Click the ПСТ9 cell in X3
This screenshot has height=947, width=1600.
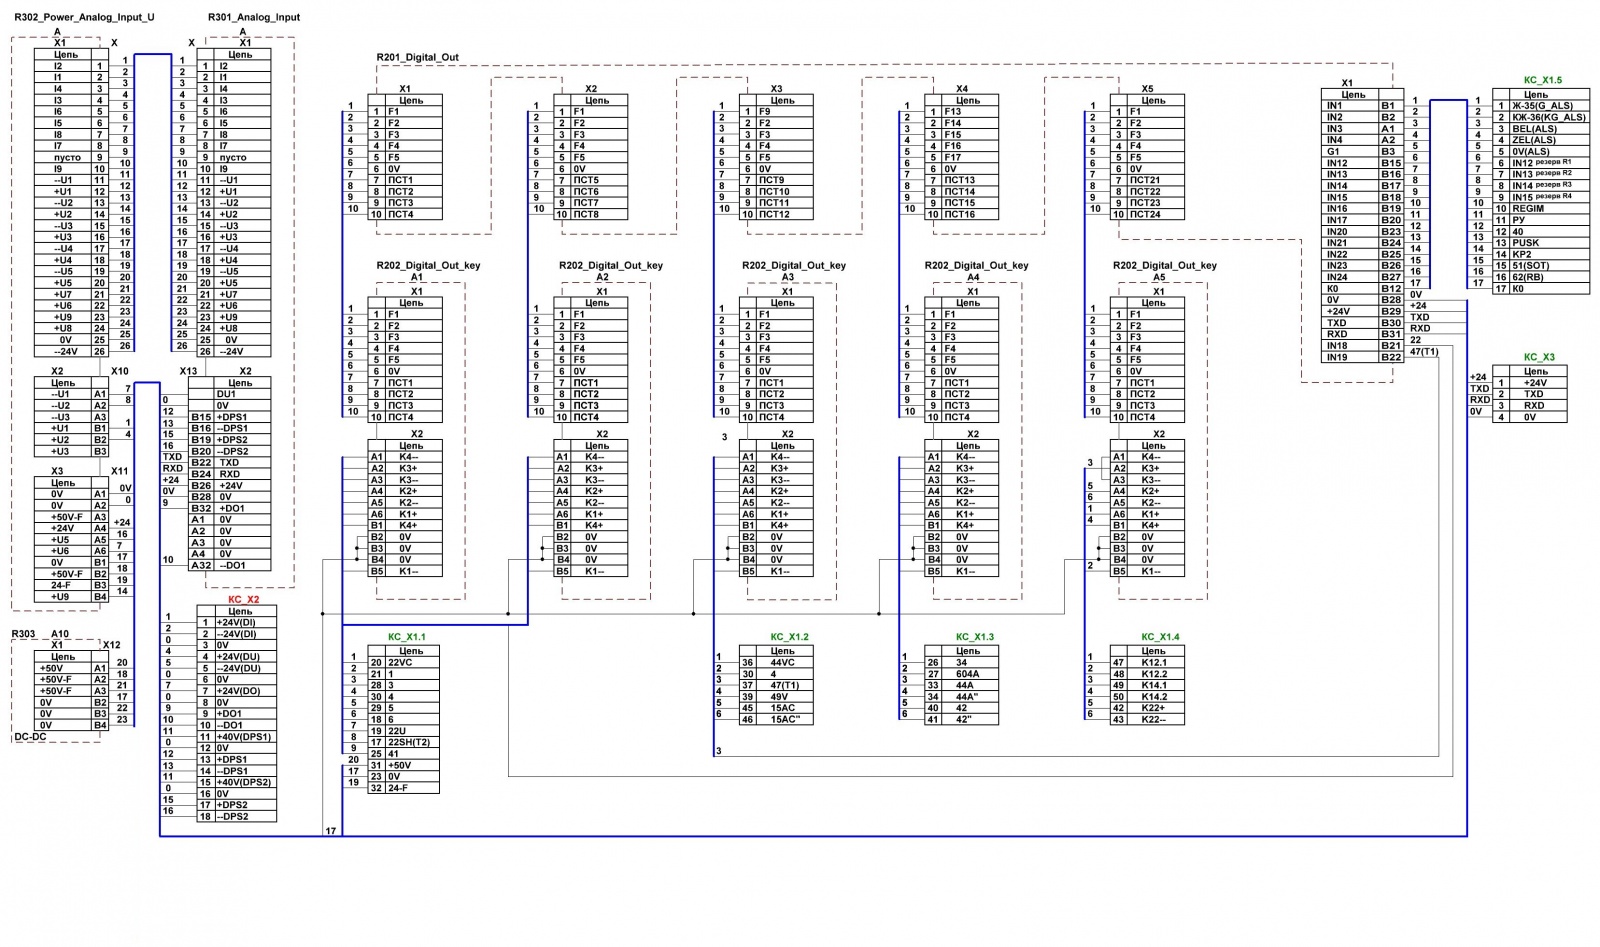tap(785, 180)
